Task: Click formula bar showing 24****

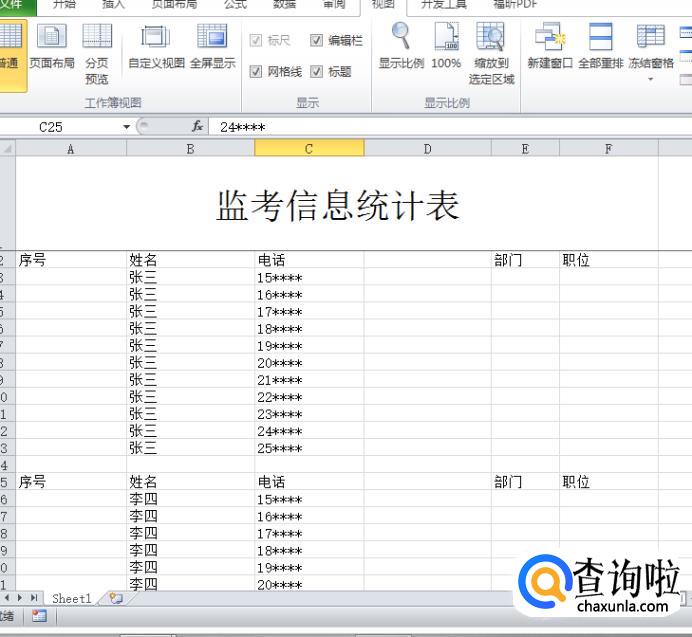Action: pos(450,127)
